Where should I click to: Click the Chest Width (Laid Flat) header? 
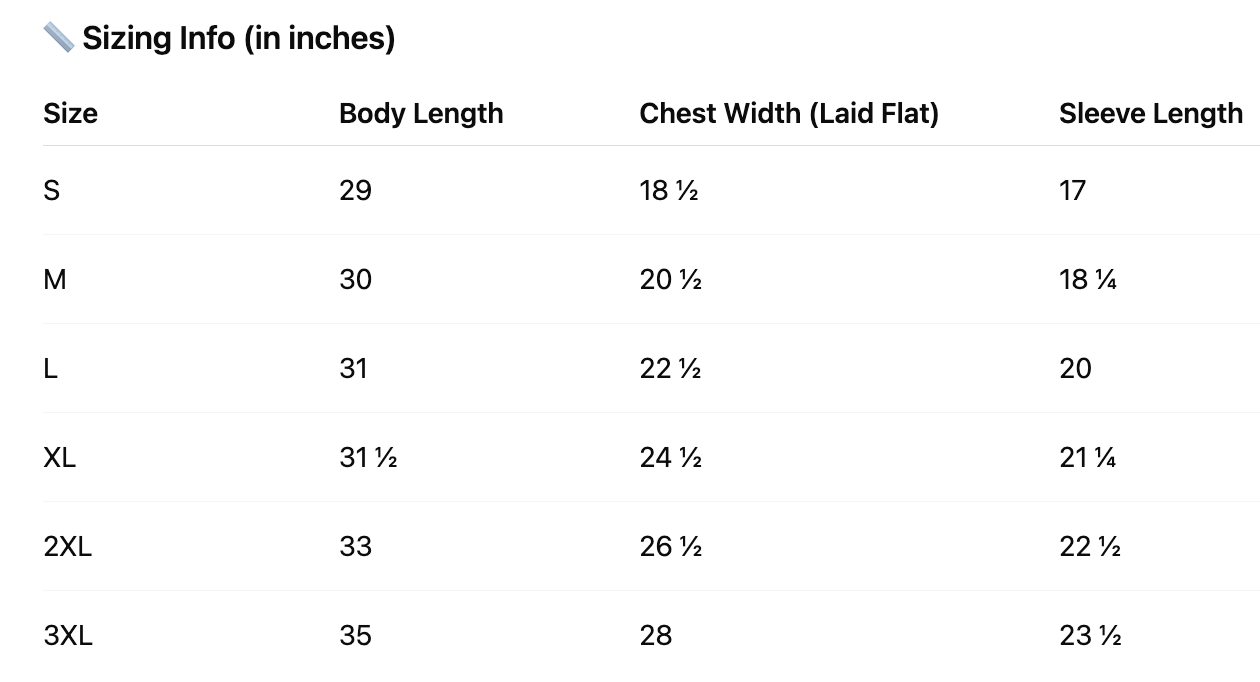coord(789,114)
